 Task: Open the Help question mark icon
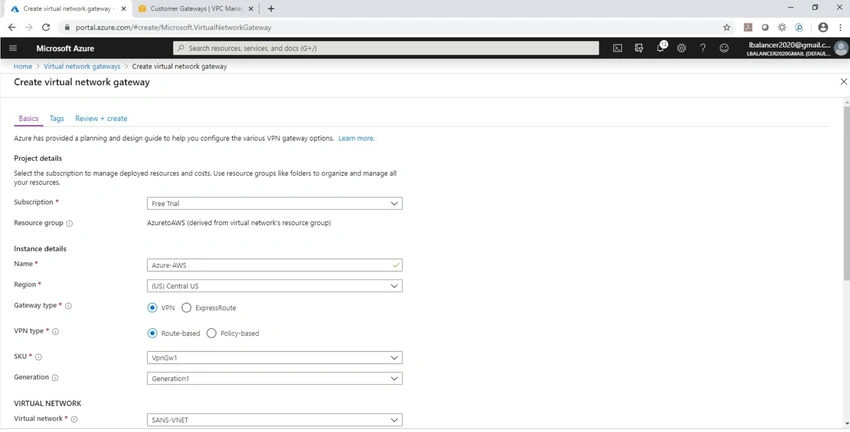[x=703, y=48]
